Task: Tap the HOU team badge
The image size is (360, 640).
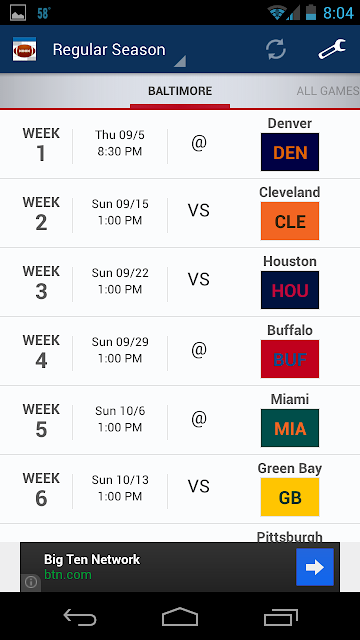Action: click(x=290, y=290)
